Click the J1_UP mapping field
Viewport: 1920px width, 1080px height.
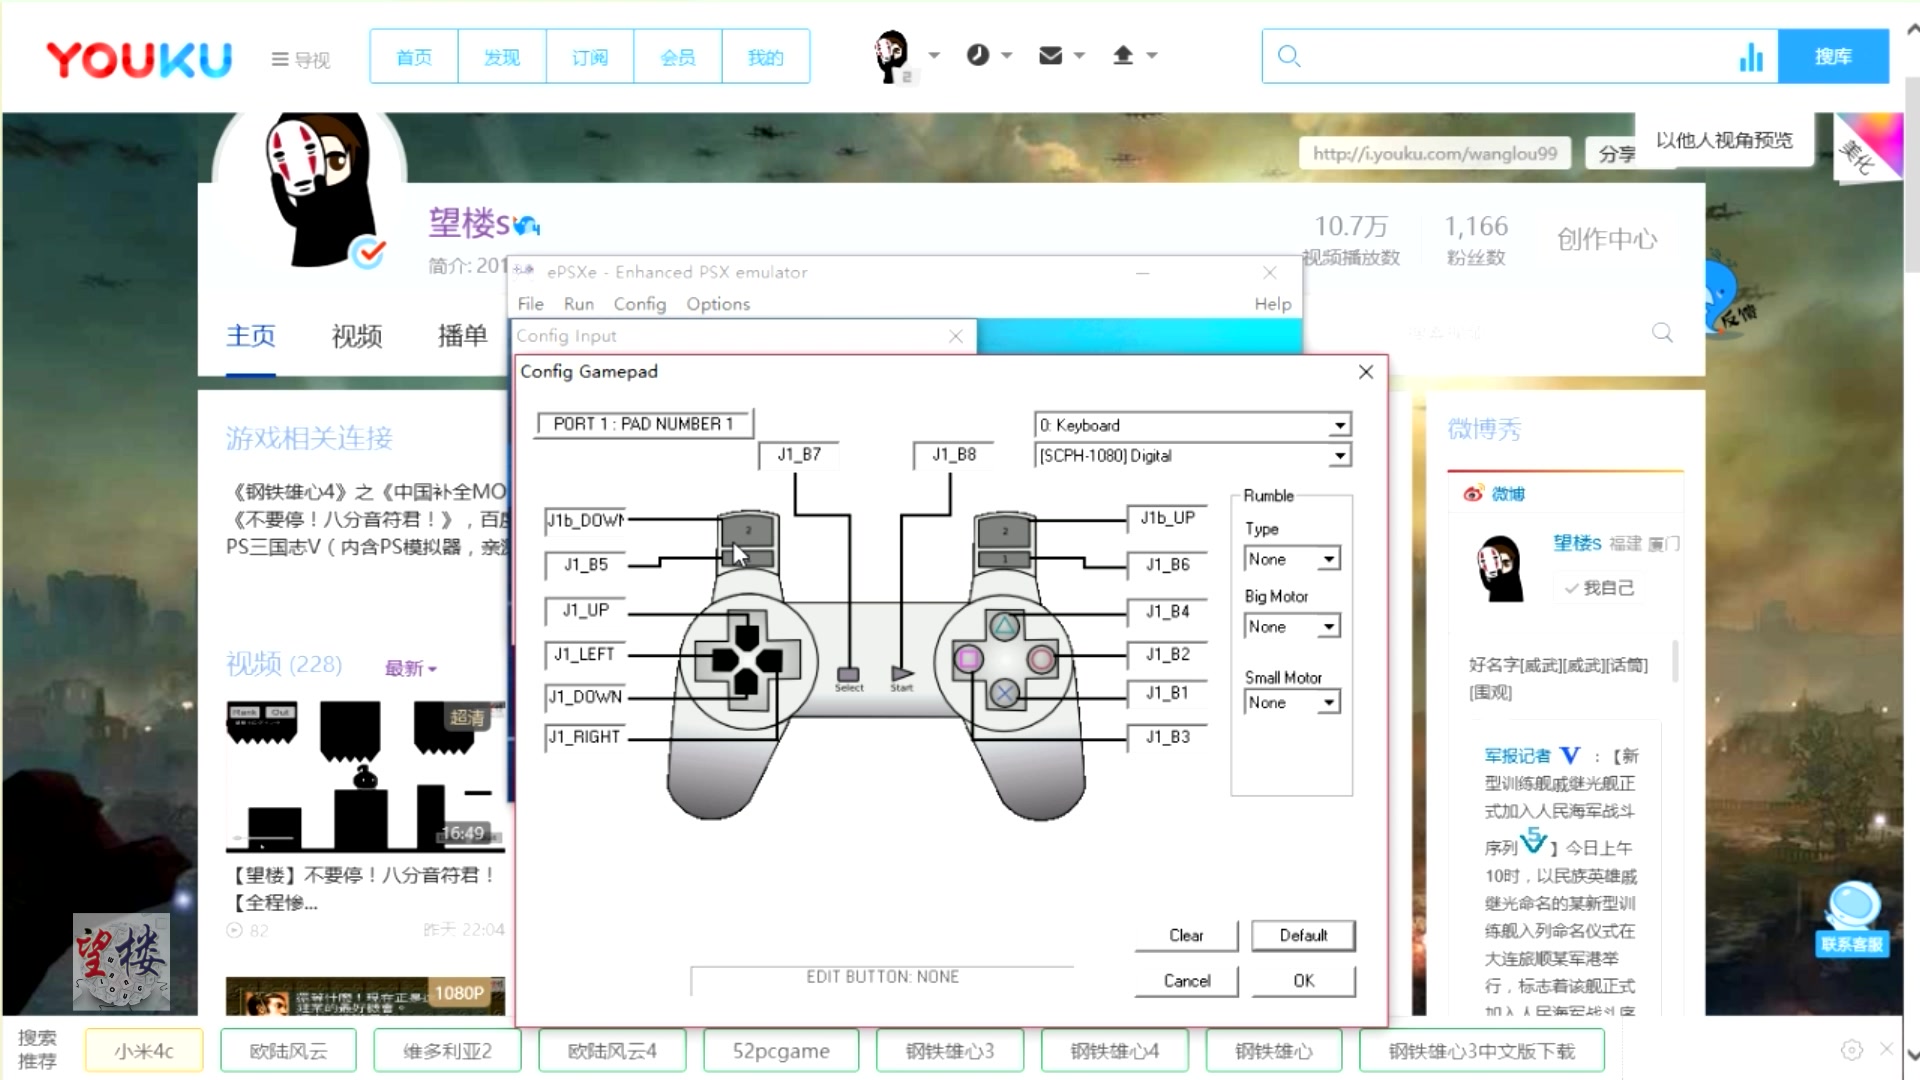[x=585, y=610]
